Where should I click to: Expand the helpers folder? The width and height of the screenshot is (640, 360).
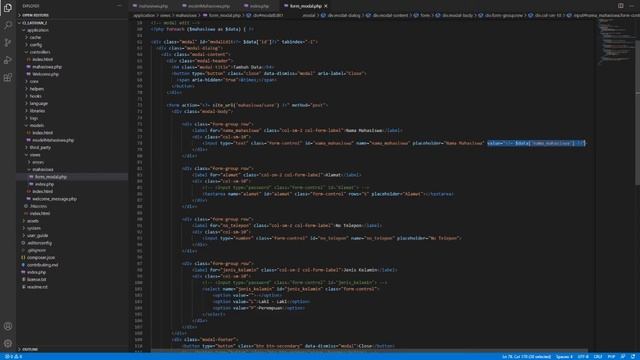tap(36, 89)
